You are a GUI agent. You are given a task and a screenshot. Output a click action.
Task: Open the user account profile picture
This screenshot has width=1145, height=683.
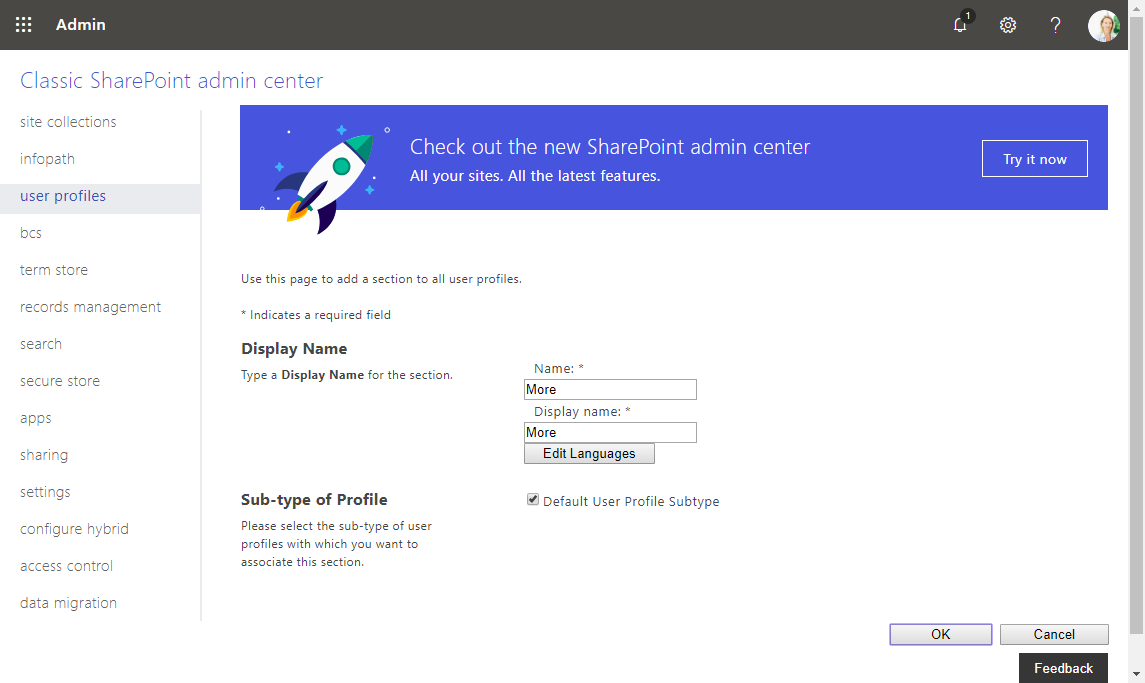pyautogui.click(x=1103, y=26)
